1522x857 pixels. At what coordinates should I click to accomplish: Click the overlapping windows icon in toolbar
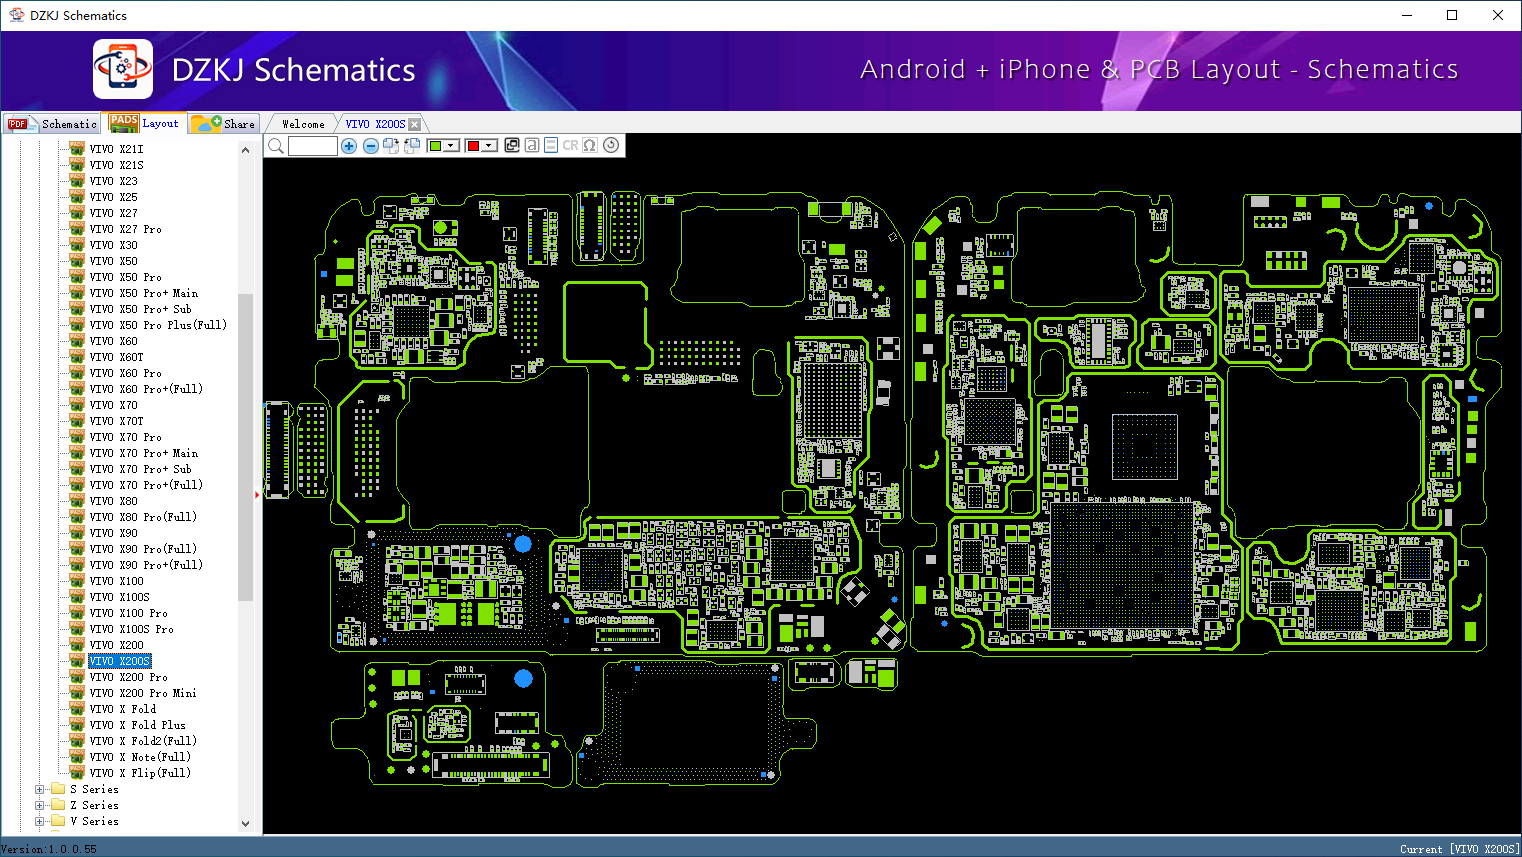tap(512, 145)
